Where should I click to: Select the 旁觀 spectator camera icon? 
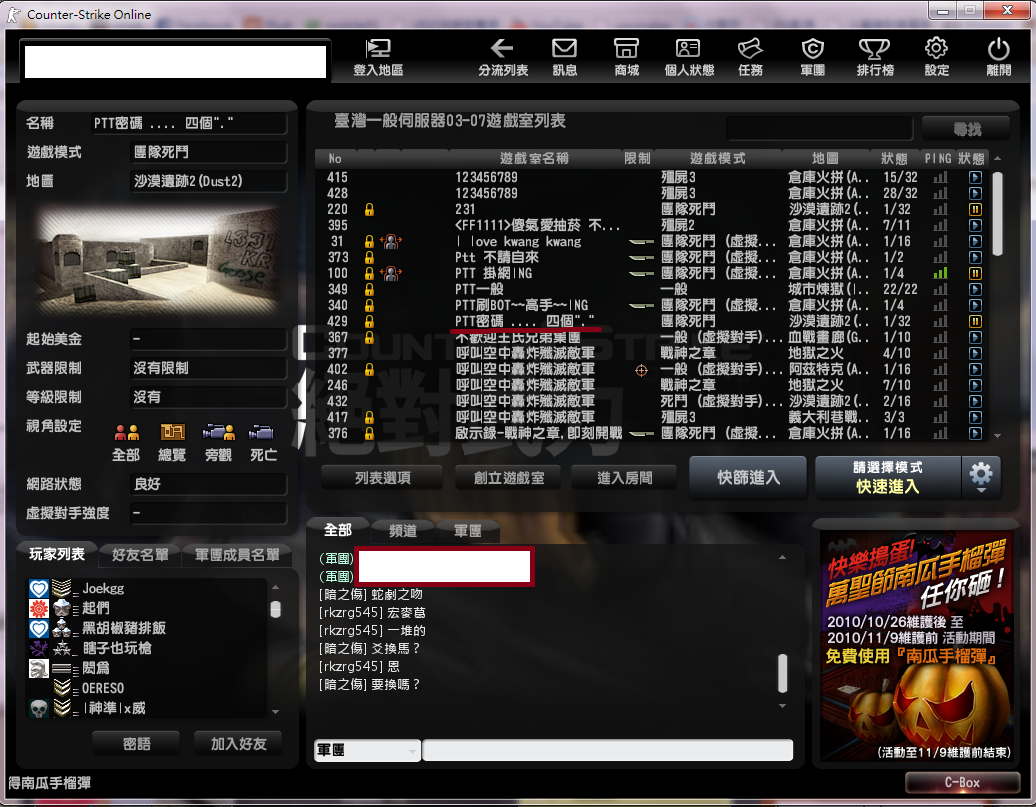point(219,433)
